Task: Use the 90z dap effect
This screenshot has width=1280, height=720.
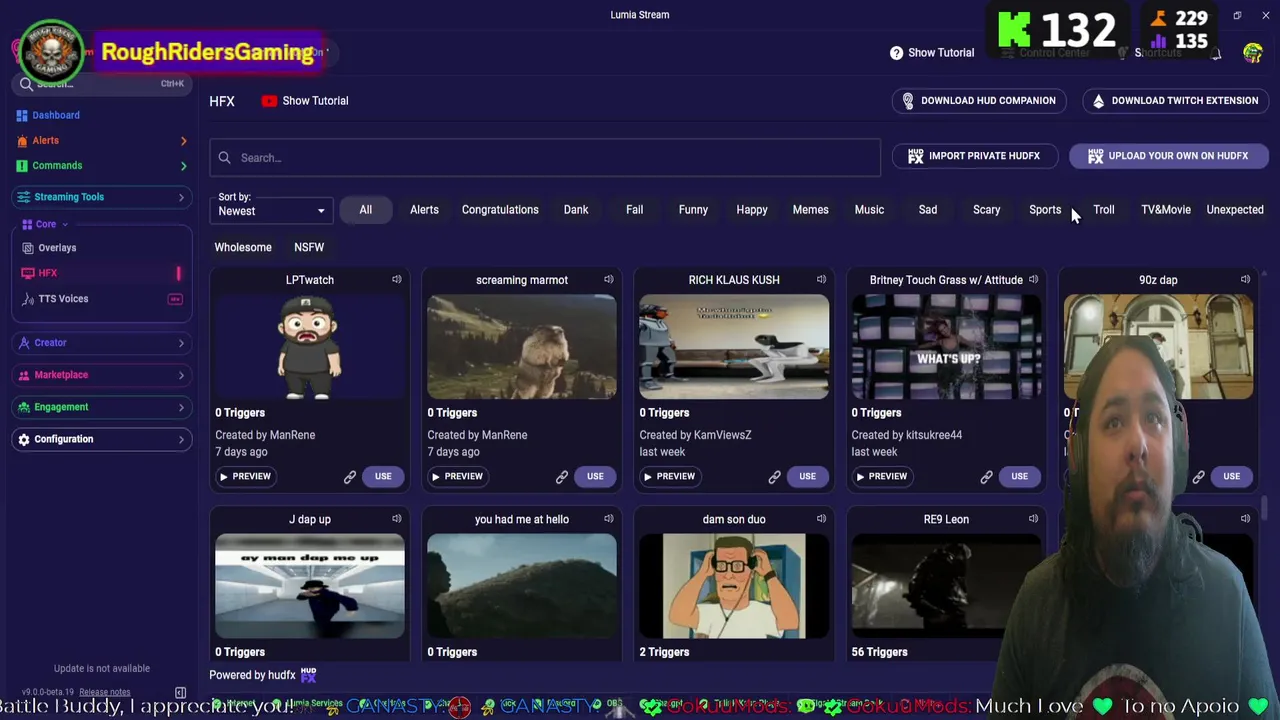Action: pos(1231,476)
